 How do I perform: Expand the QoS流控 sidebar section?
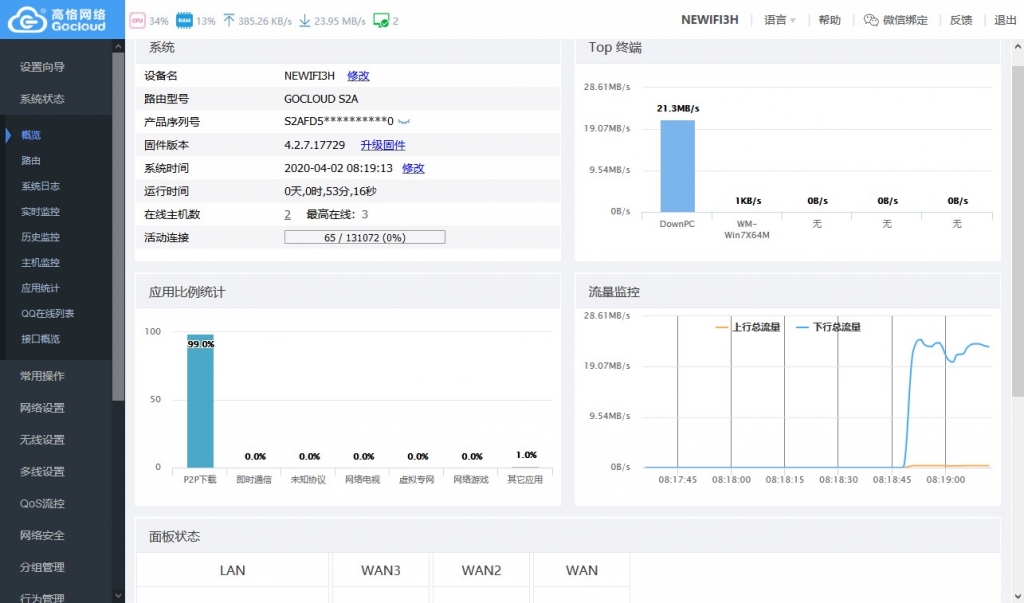[x=42, y=504]
